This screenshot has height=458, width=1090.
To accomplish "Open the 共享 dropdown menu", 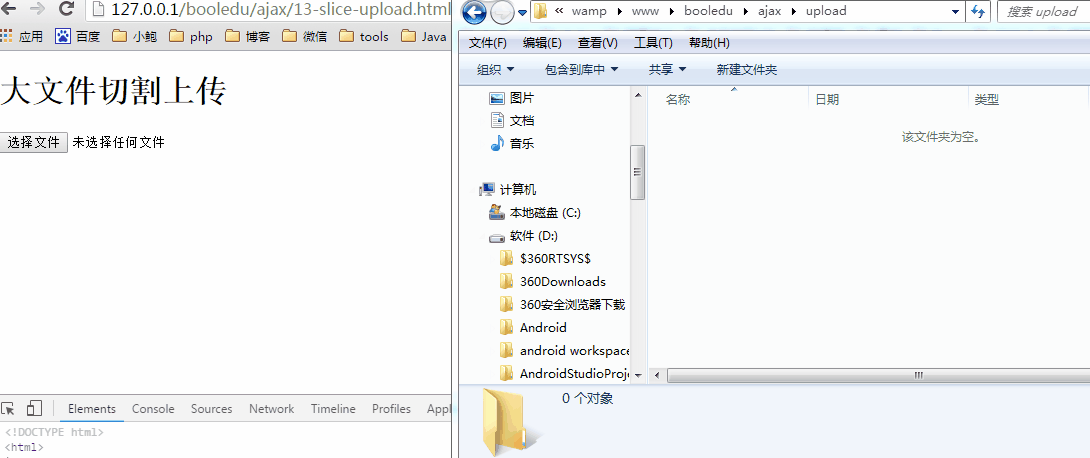I will (x=667, y=70).
